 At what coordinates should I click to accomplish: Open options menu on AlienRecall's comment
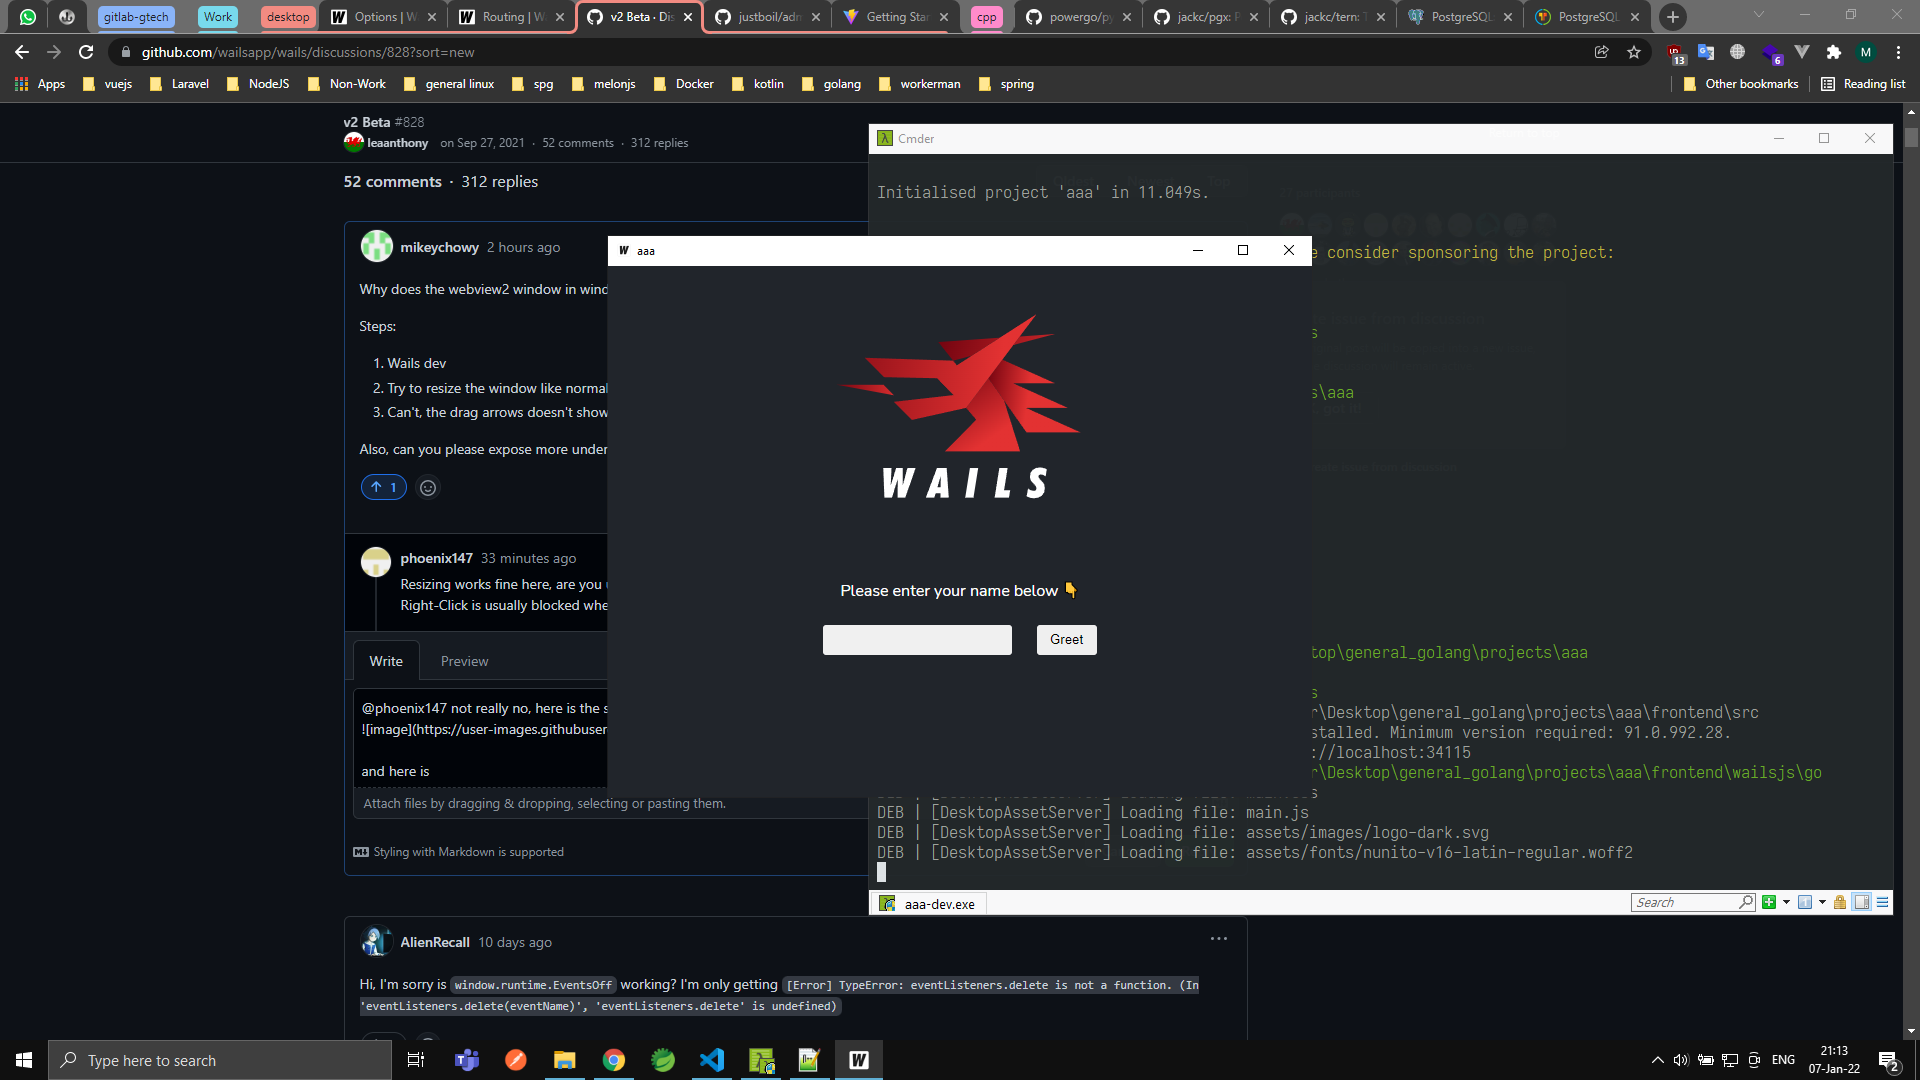click(1218, 939)
